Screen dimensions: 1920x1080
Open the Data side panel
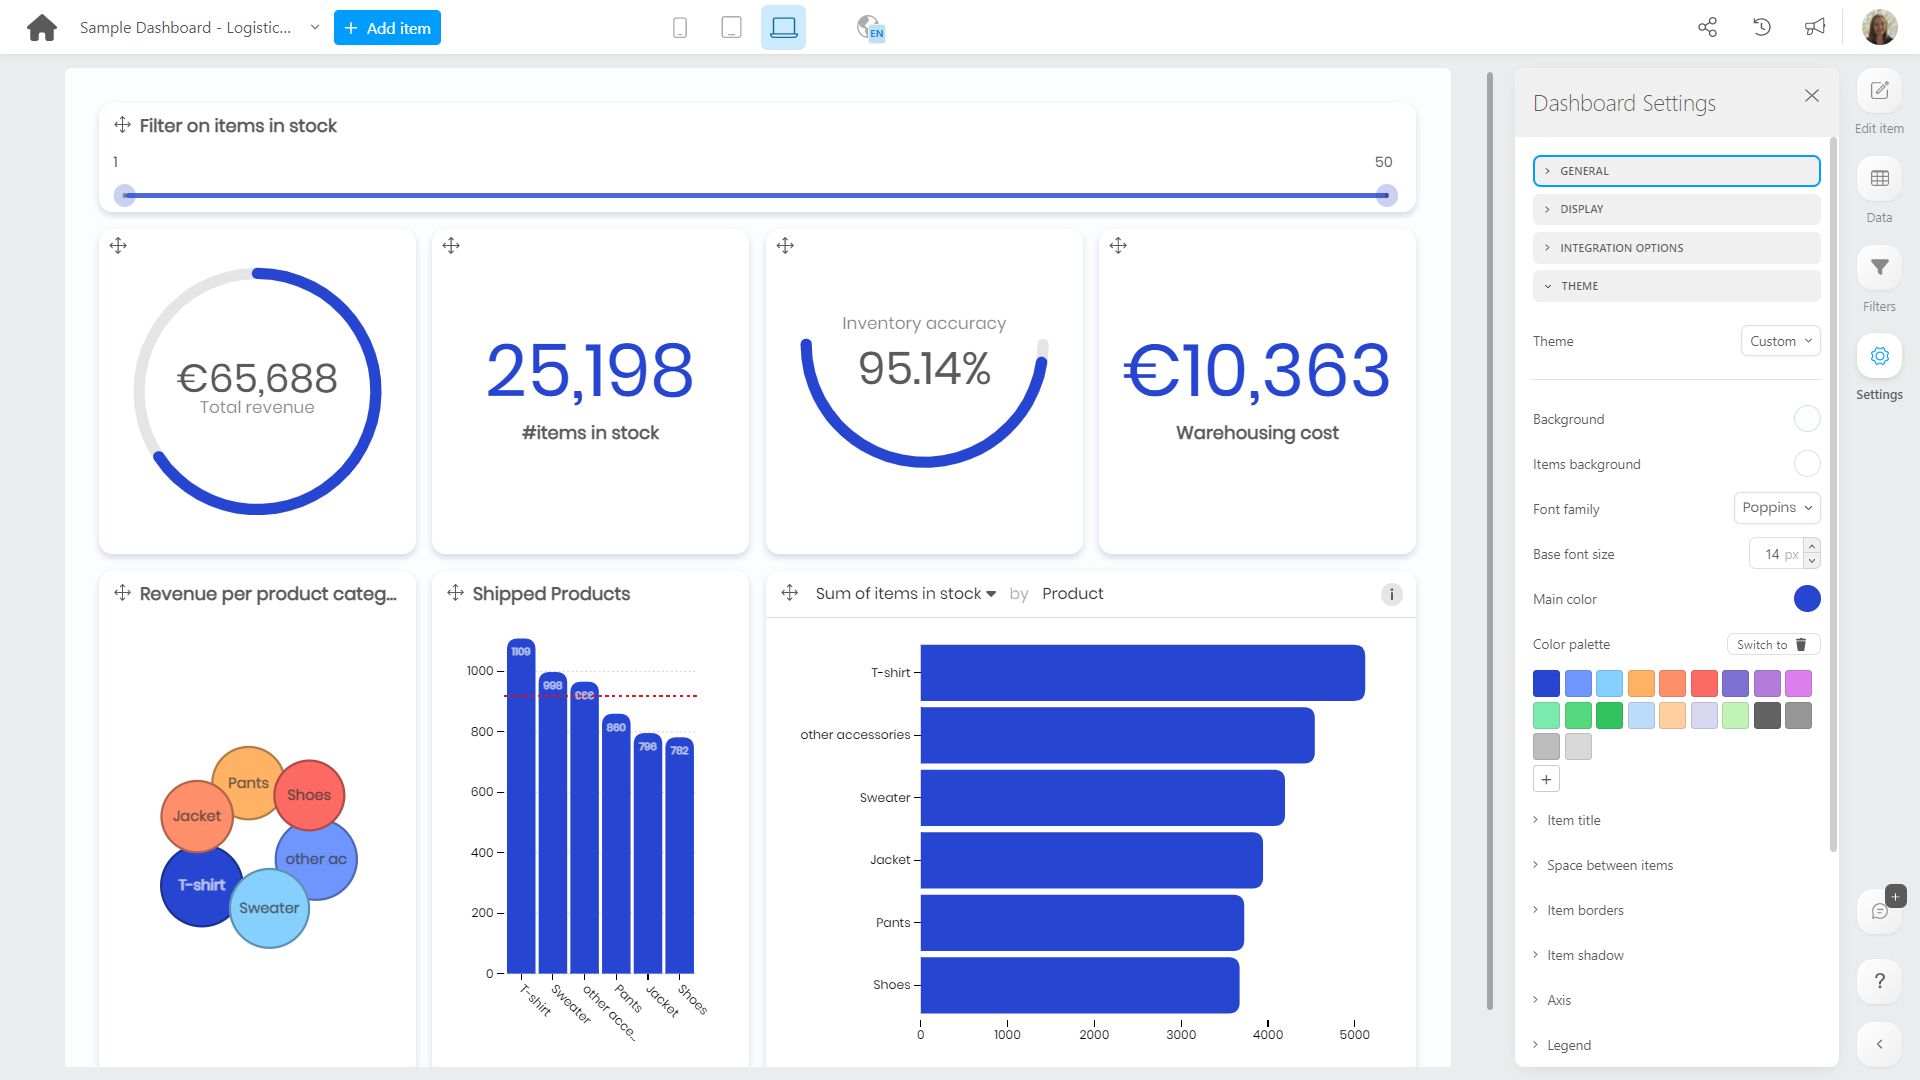point(1879,179)
